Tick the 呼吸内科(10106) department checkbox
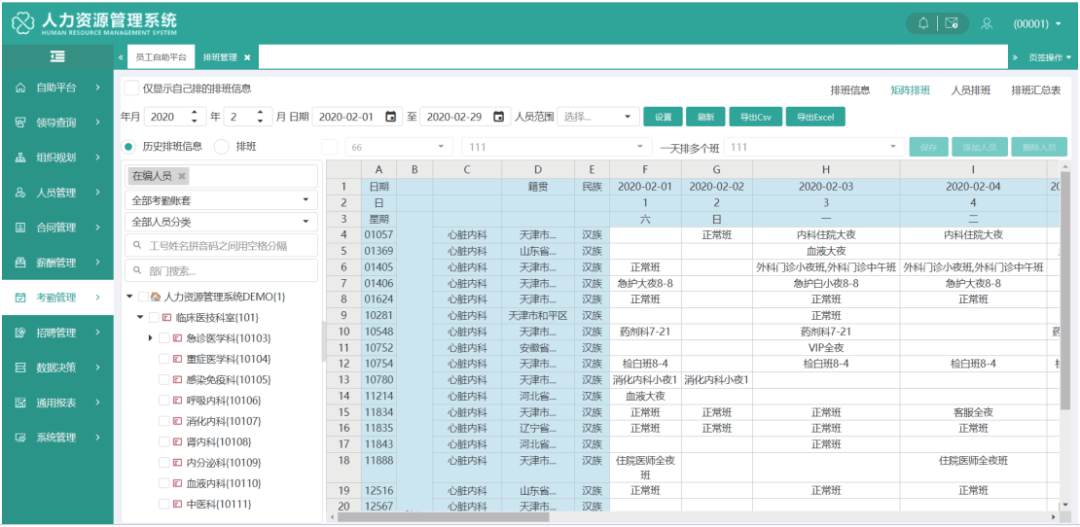The height and width of the screenshot is (527, 1080). [165, 401]
